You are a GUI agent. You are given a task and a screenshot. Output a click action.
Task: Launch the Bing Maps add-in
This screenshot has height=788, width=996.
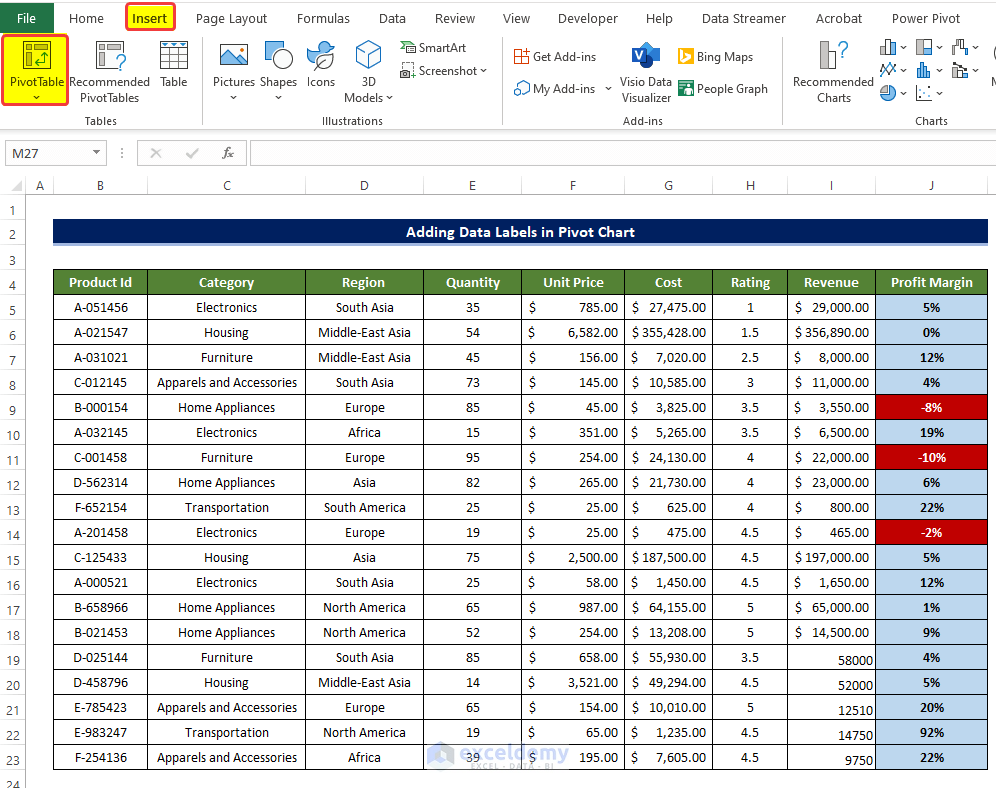coord(715,57)
